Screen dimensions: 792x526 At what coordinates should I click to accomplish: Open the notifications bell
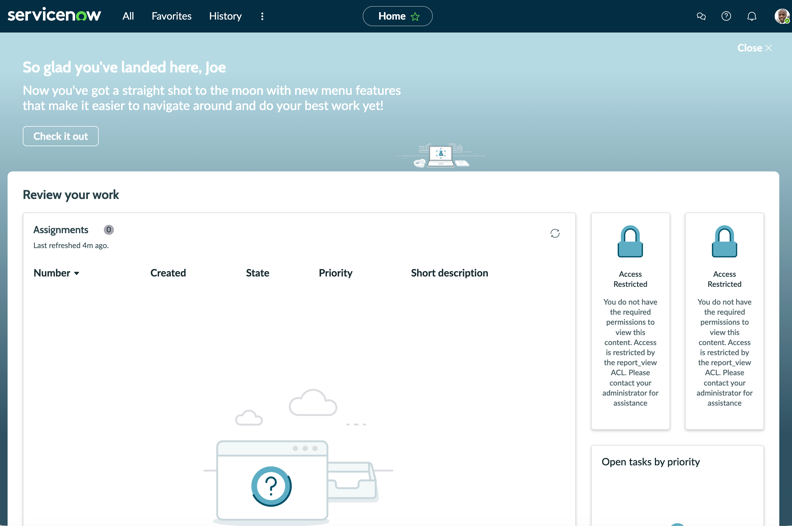point(752,16)
